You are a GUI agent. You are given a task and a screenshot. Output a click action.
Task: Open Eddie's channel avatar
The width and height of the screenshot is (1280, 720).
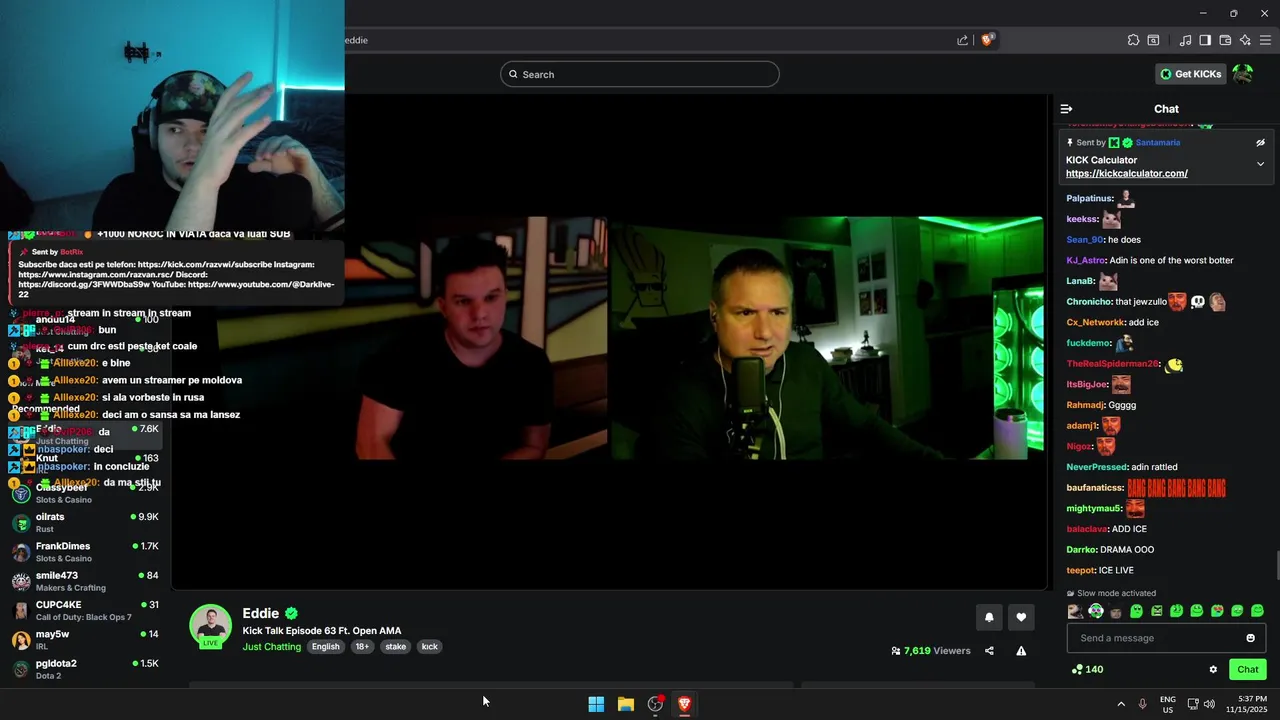[x=210, y=625]
